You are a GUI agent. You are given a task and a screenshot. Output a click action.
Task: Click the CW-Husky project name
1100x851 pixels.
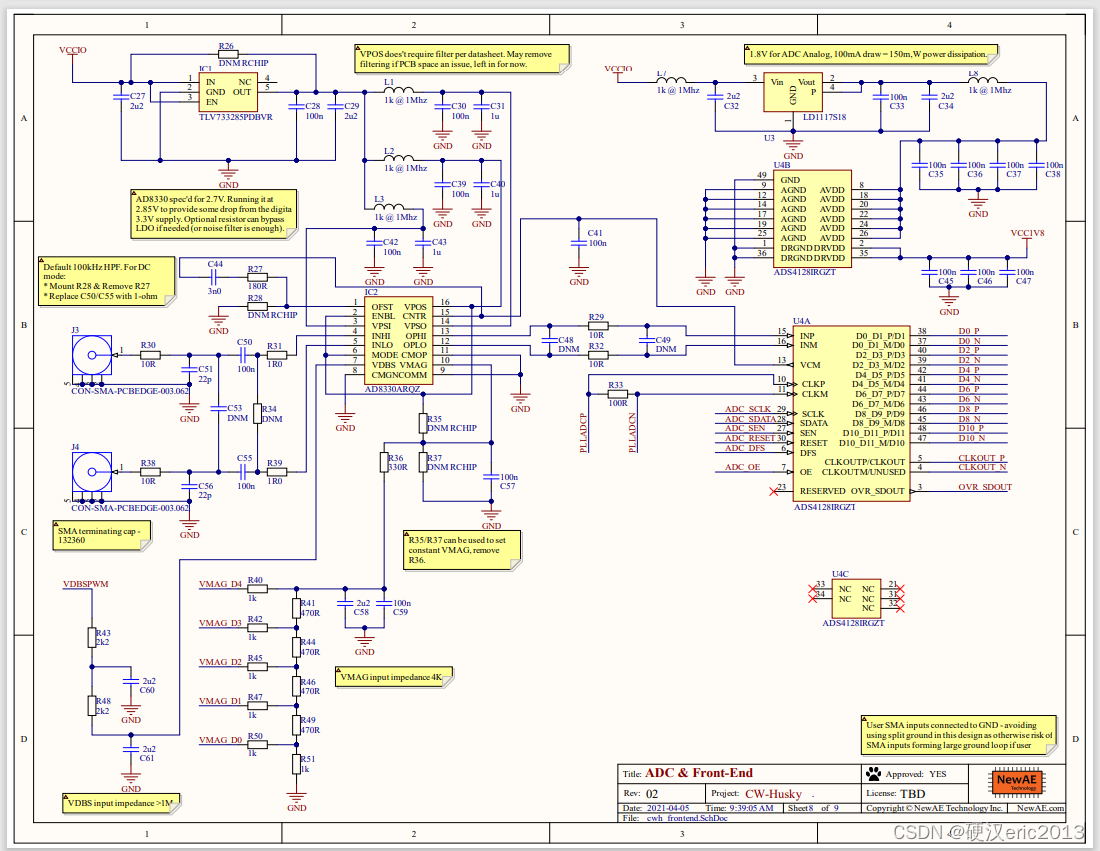click(x=773, y=794)
